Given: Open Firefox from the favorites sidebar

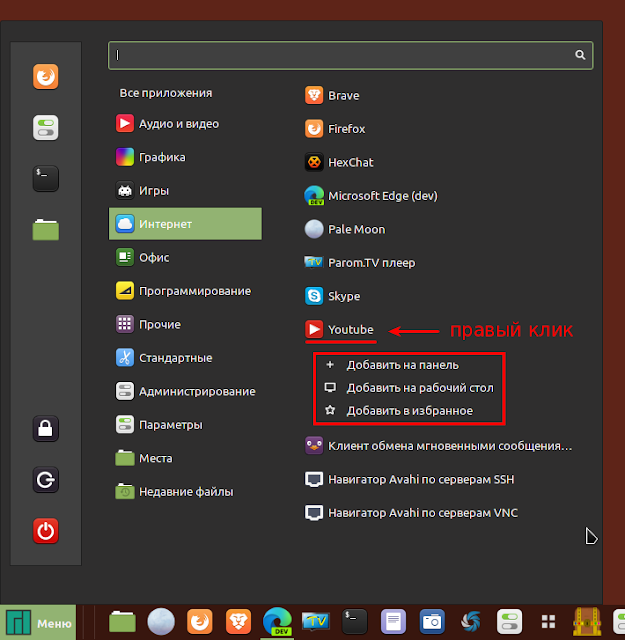Looking at the screenshot, I should pyautogui.click(x=45, y=76).
